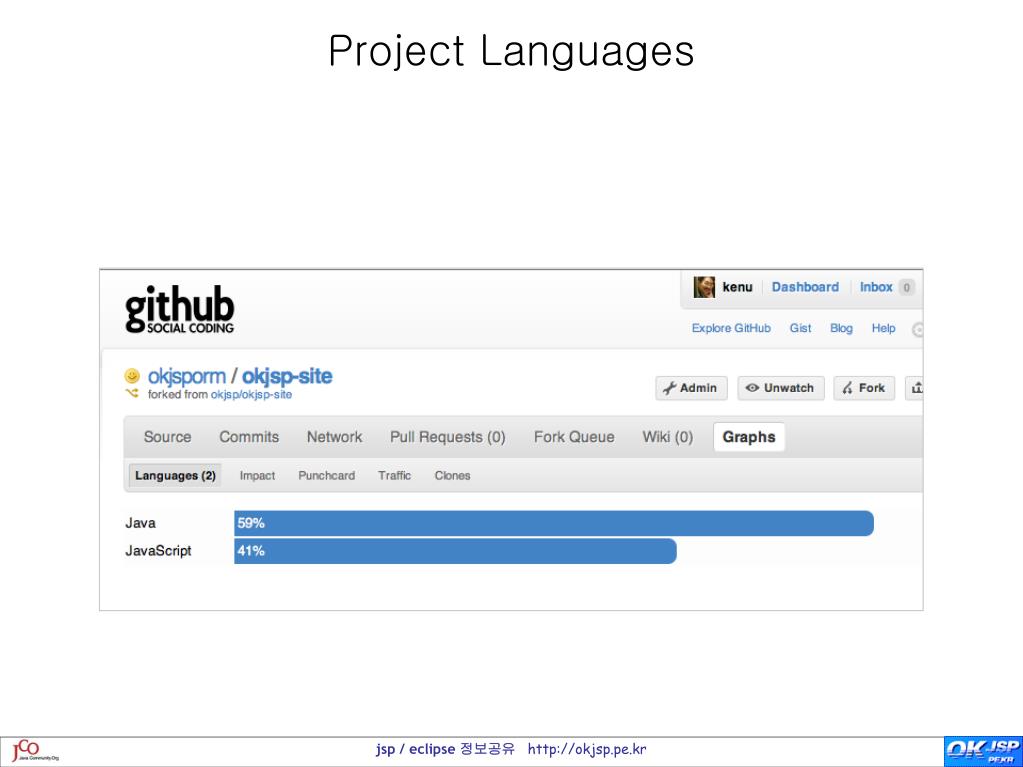Viewport: 1023px width, 767px height.
Task: Click the inbox count badge showing 0
Action: [906, 287]
